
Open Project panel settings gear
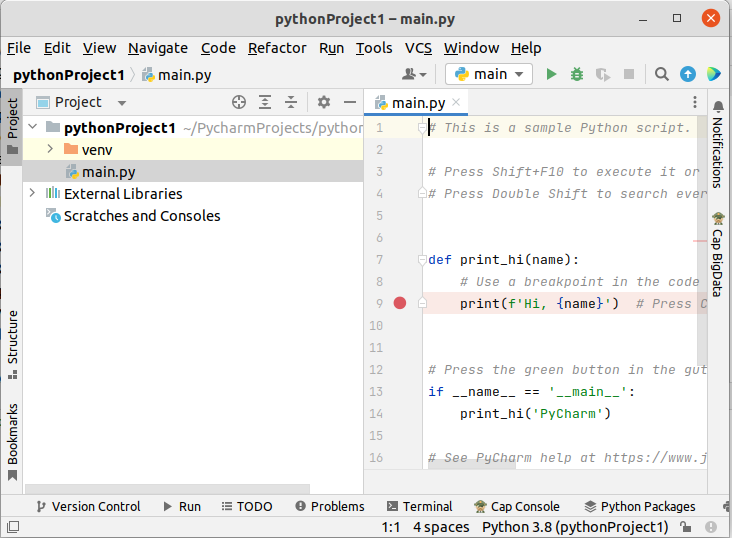323,102
